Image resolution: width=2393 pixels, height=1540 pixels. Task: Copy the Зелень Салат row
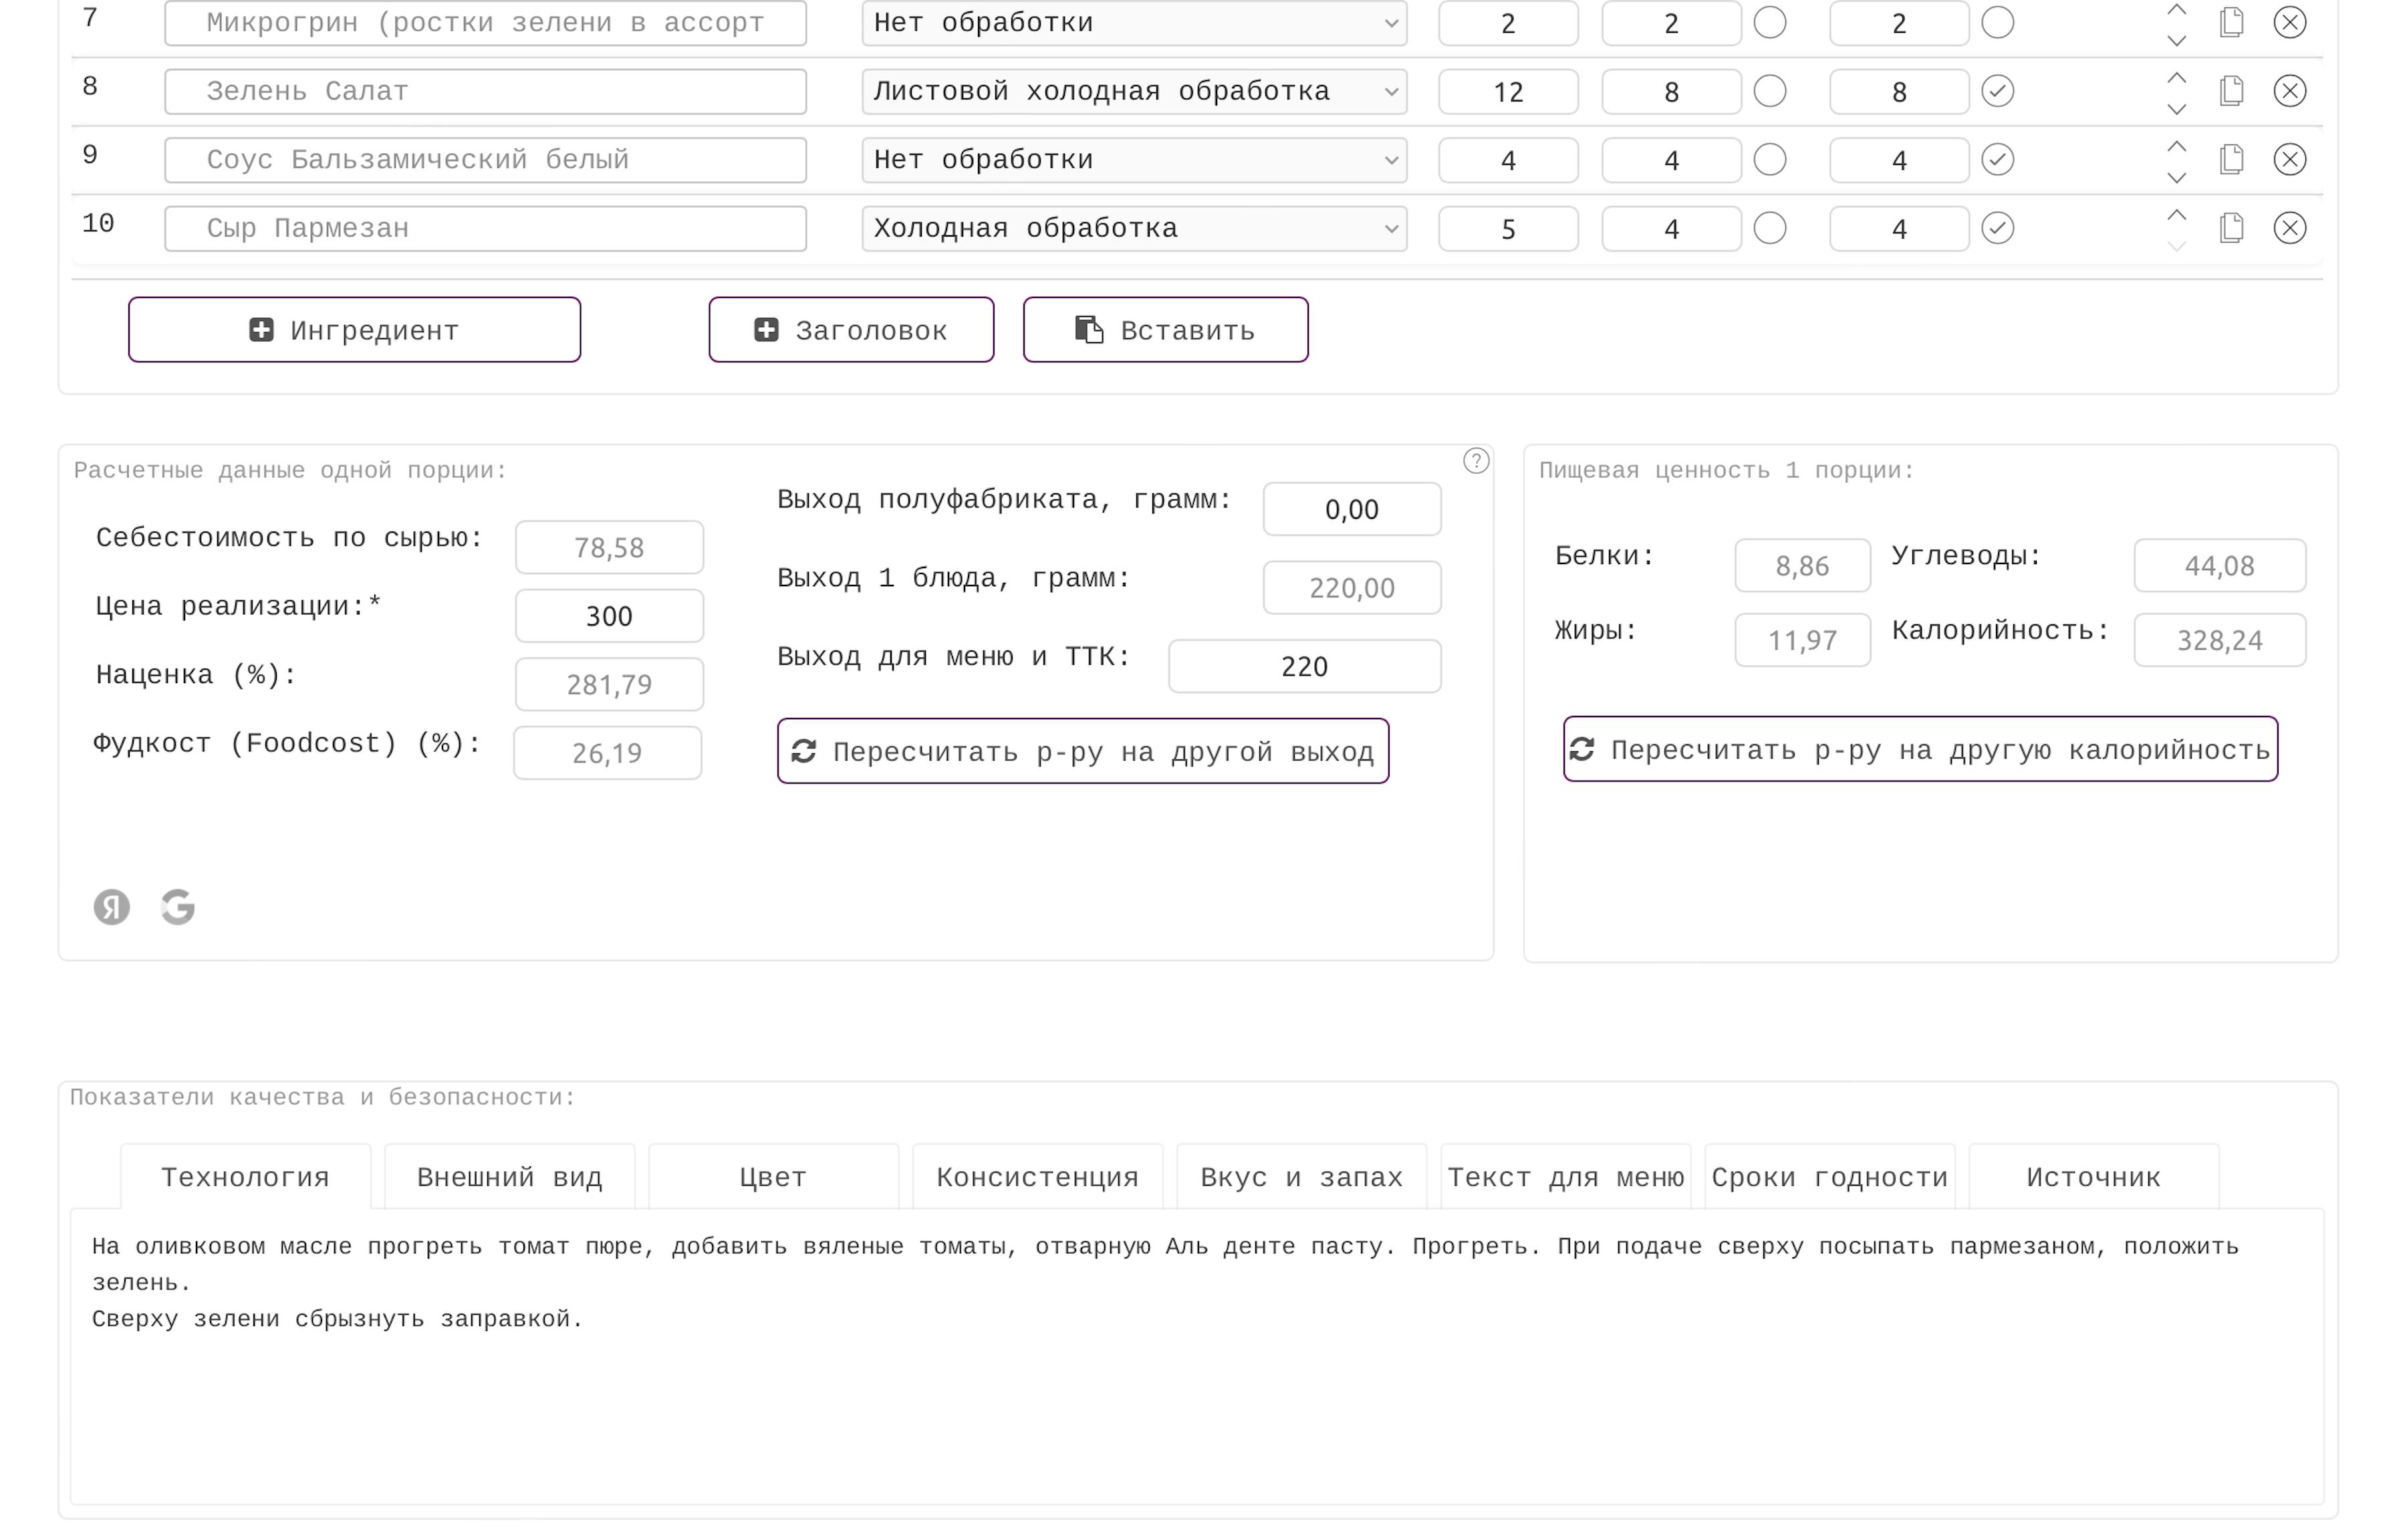[x=2231, y=91]
